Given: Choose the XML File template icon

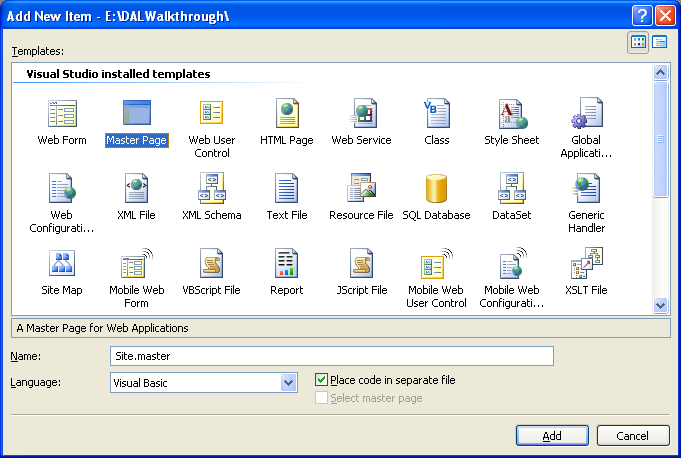Looking at the screenshot, I should pos(137,188).
